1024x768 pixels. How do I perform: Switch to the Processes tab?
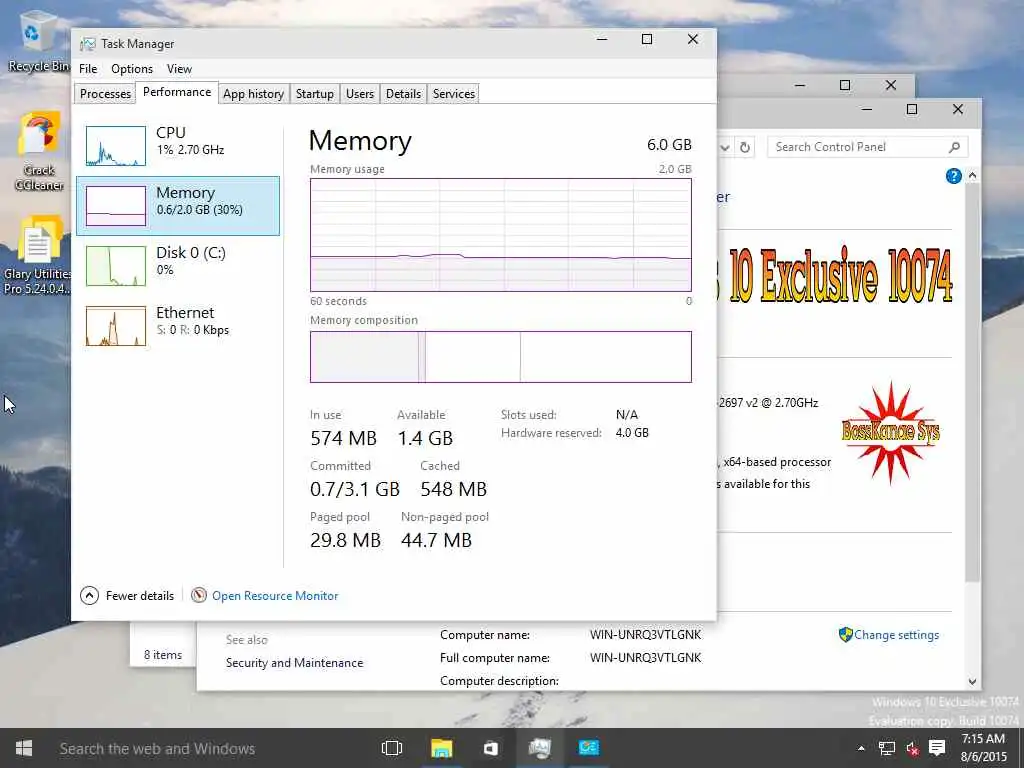point(105,94)
